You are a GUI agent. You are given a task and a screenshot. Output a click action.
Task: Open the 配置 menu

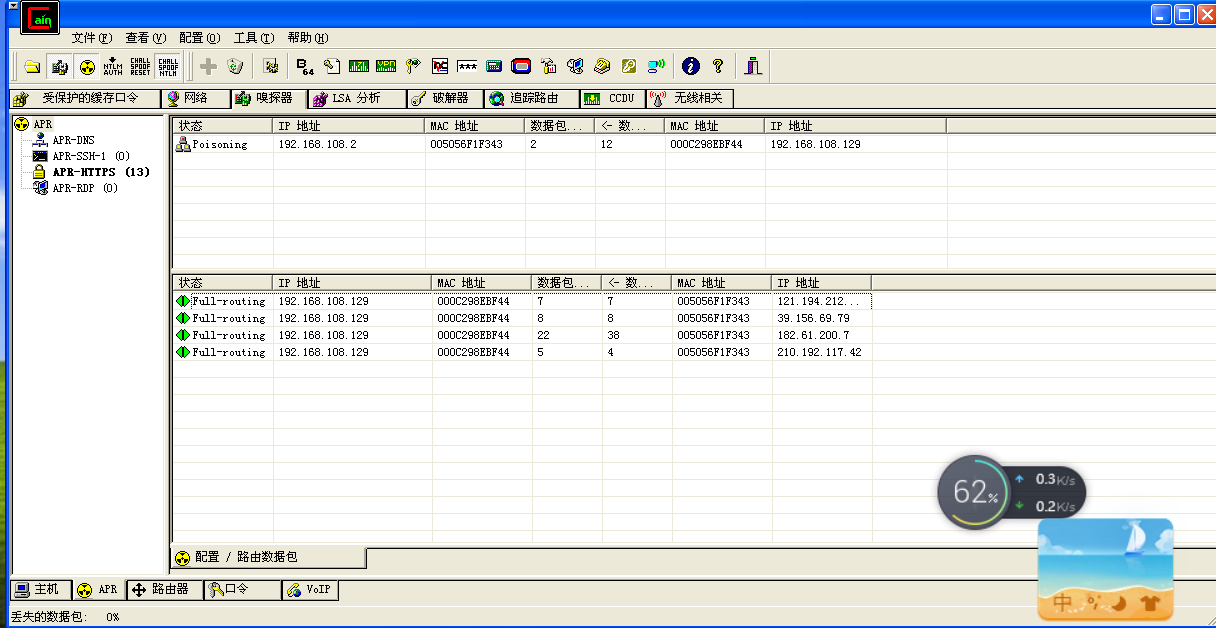coord(199,38)
